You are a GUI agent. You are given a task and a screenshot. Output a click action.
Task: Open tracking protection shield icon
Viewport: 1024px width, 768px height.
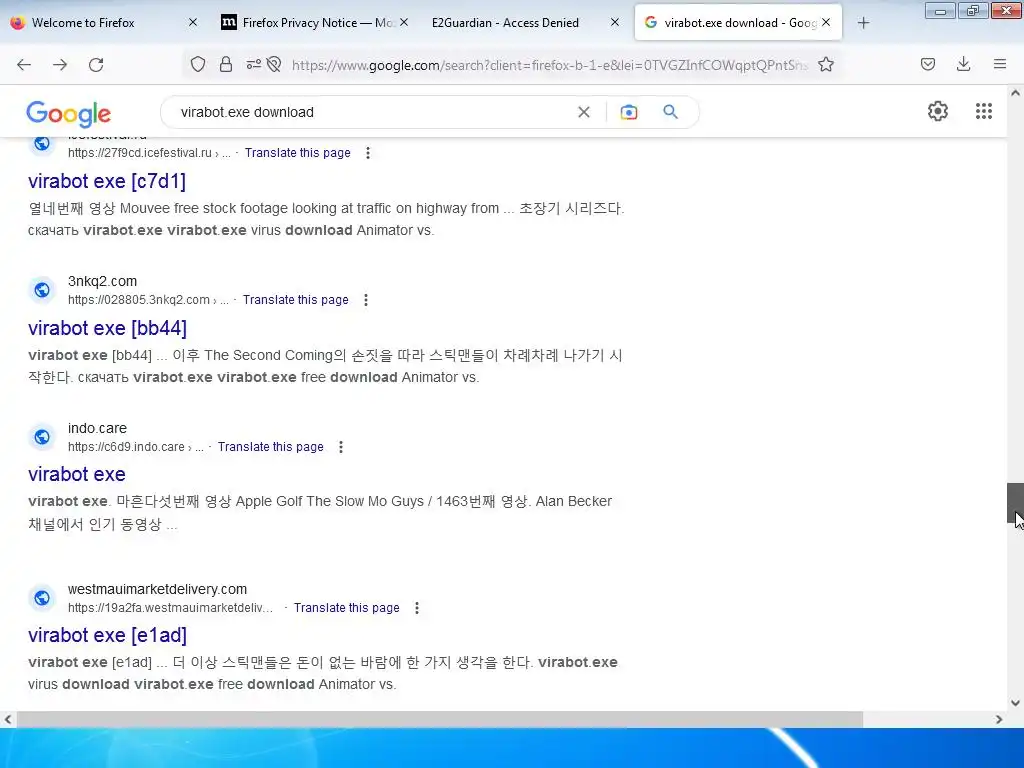point(198,64)
